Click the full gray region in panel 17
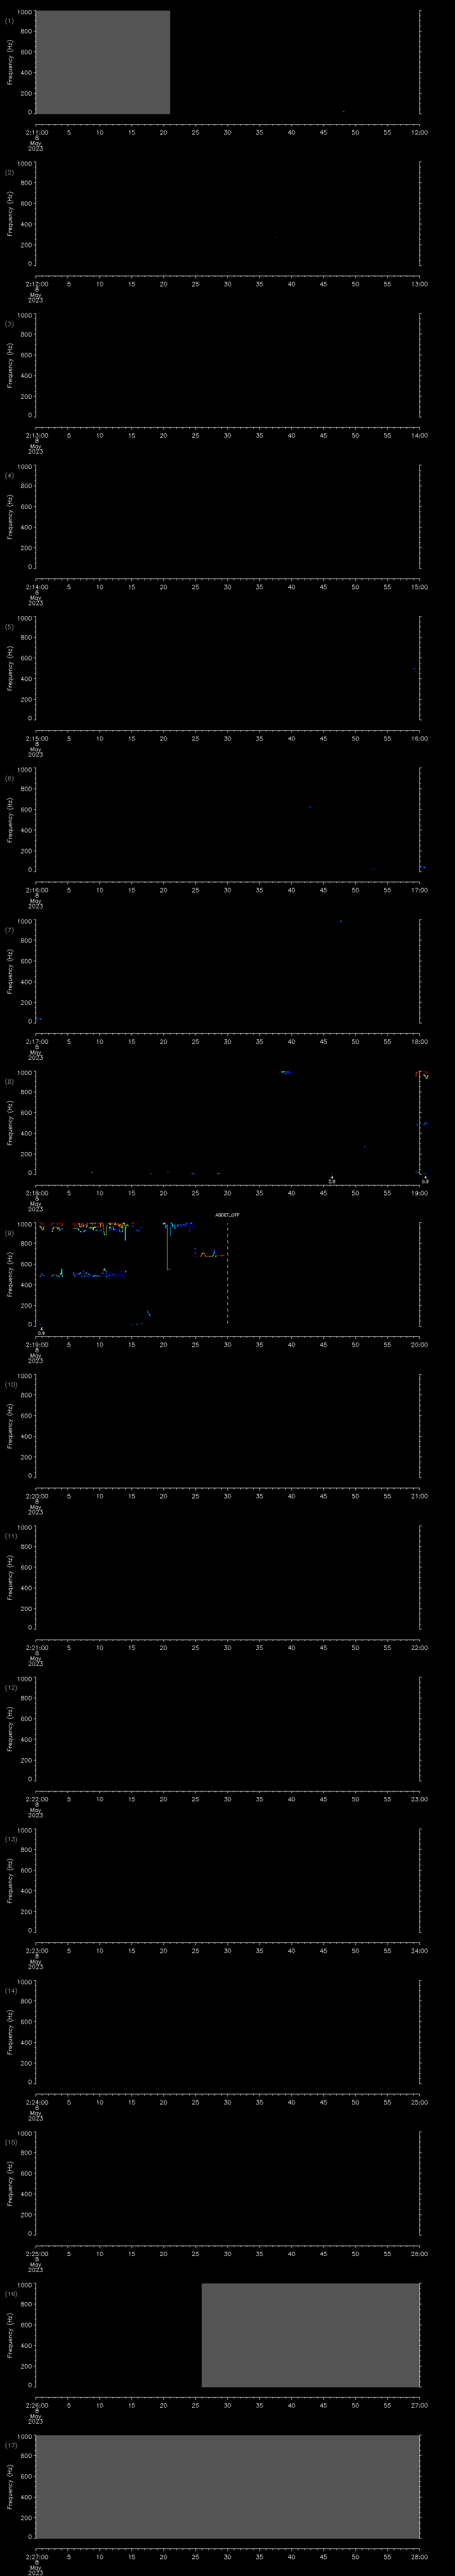This screenshot has height=2576, width=455. (x=227, y=2486)
